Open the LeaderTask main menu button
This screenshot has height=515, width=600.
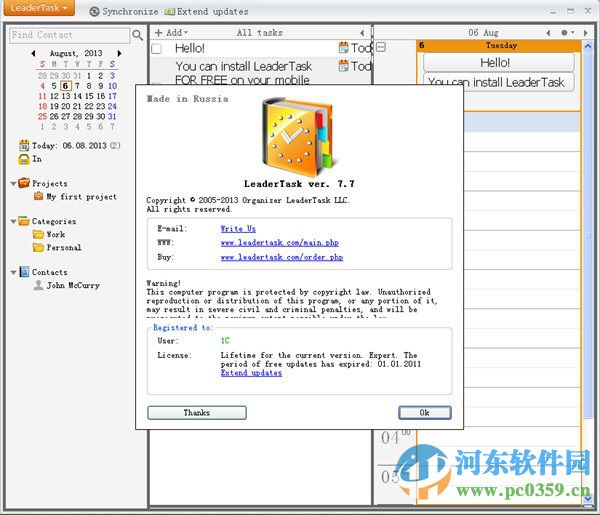click(x=39, y=8)
